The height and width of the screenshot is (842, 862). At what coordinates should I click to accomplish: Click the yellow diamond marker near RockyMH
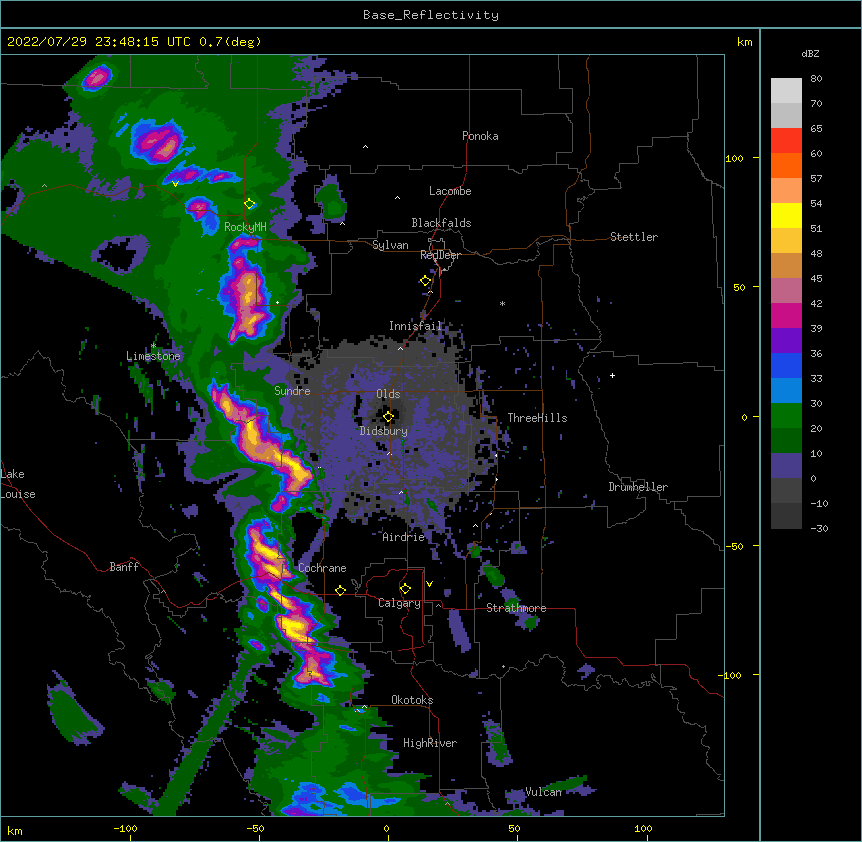pyautogui.click(x=250, y=204)
